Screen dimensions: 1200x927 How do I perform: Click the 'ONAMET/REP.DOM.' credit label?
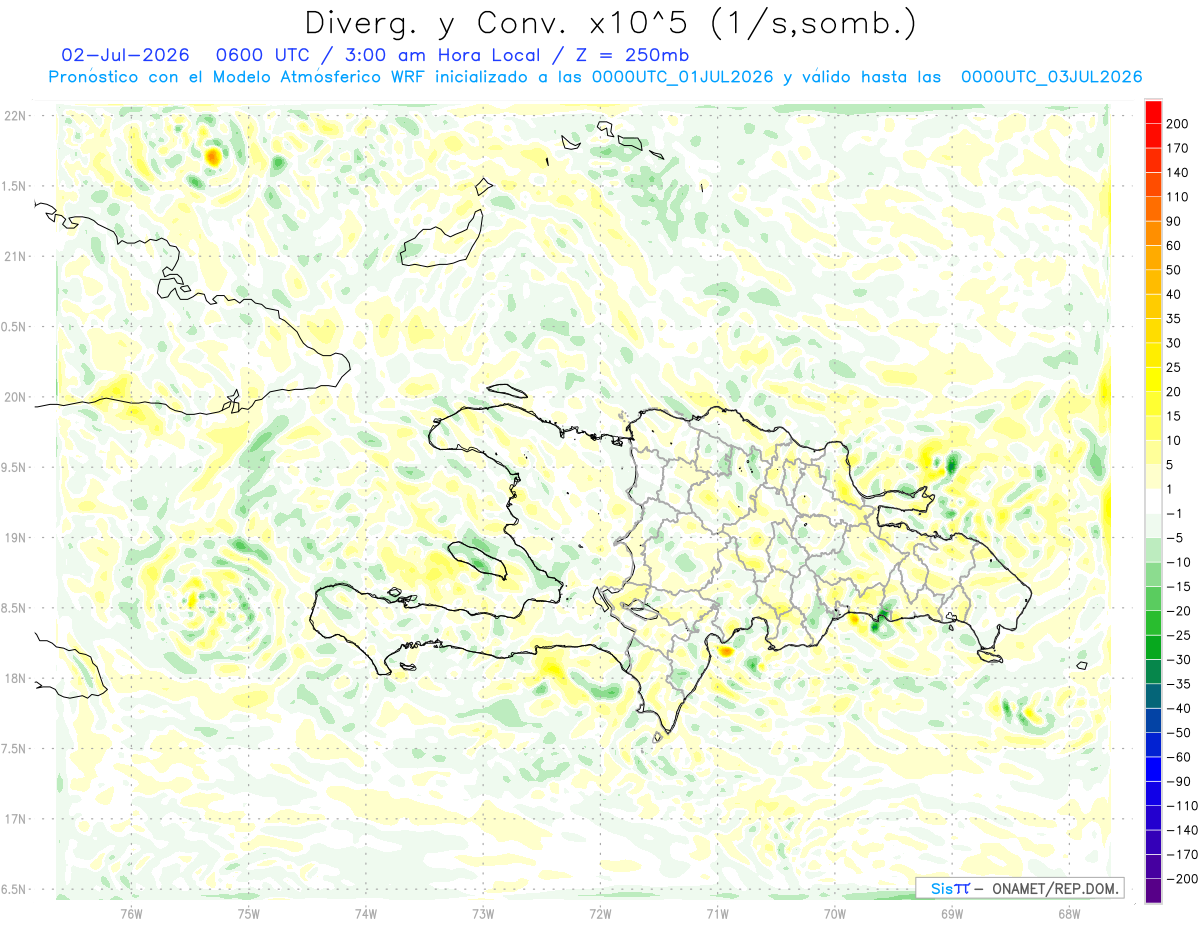(1053, 888)
